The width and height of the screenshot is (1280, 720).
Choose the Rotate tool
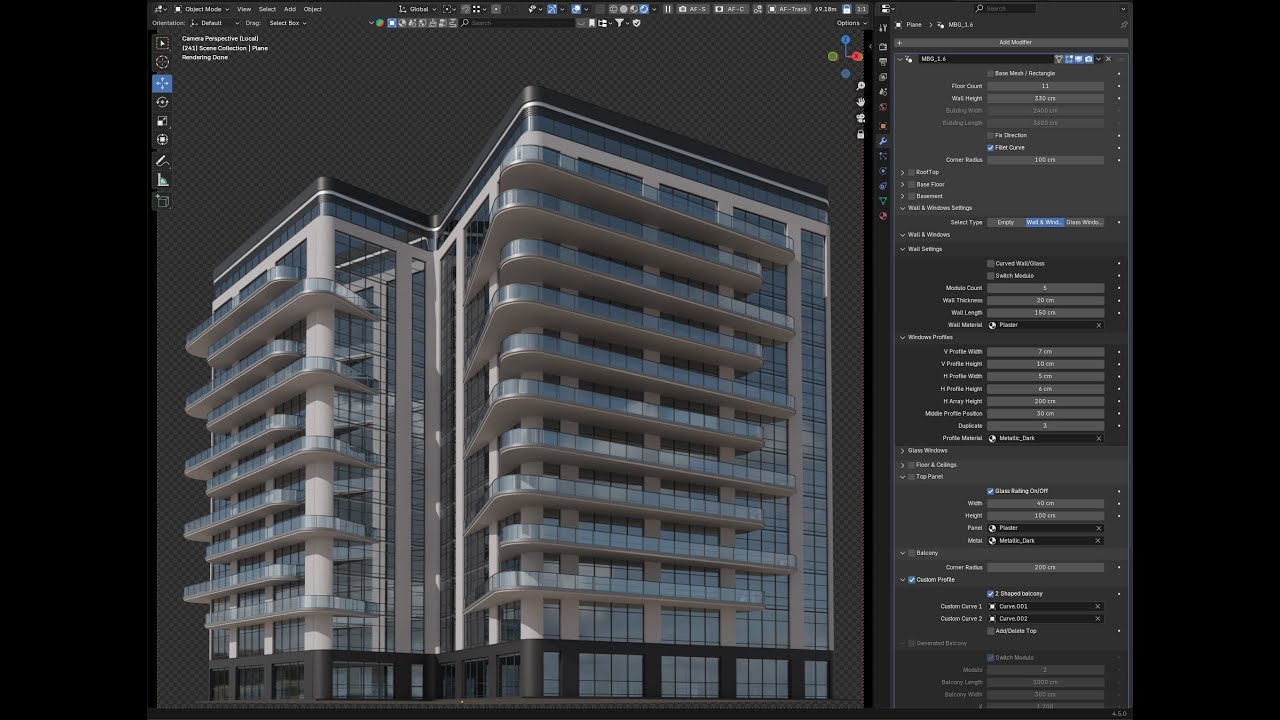(x=162, y=102)
